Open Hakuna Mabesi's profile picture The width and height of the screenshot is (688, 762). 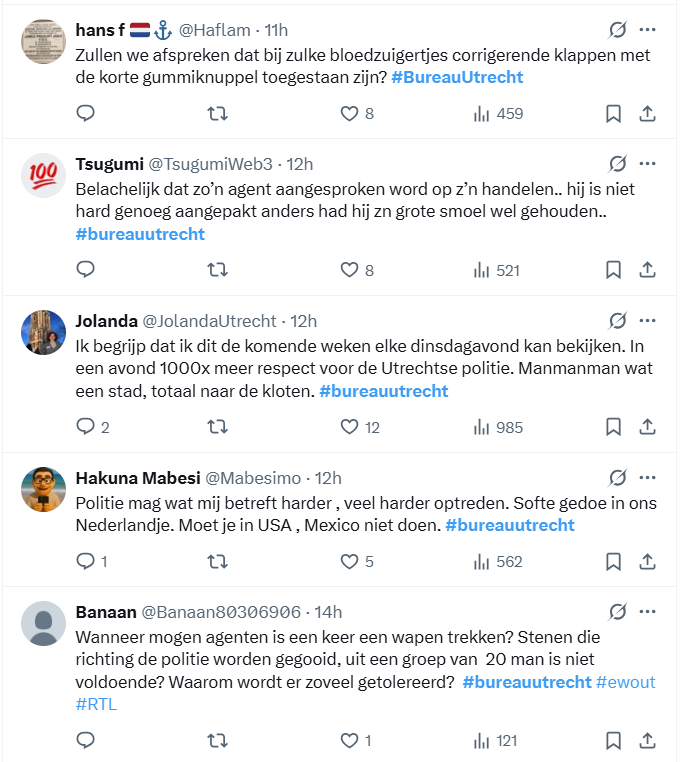tap(43, 487)
